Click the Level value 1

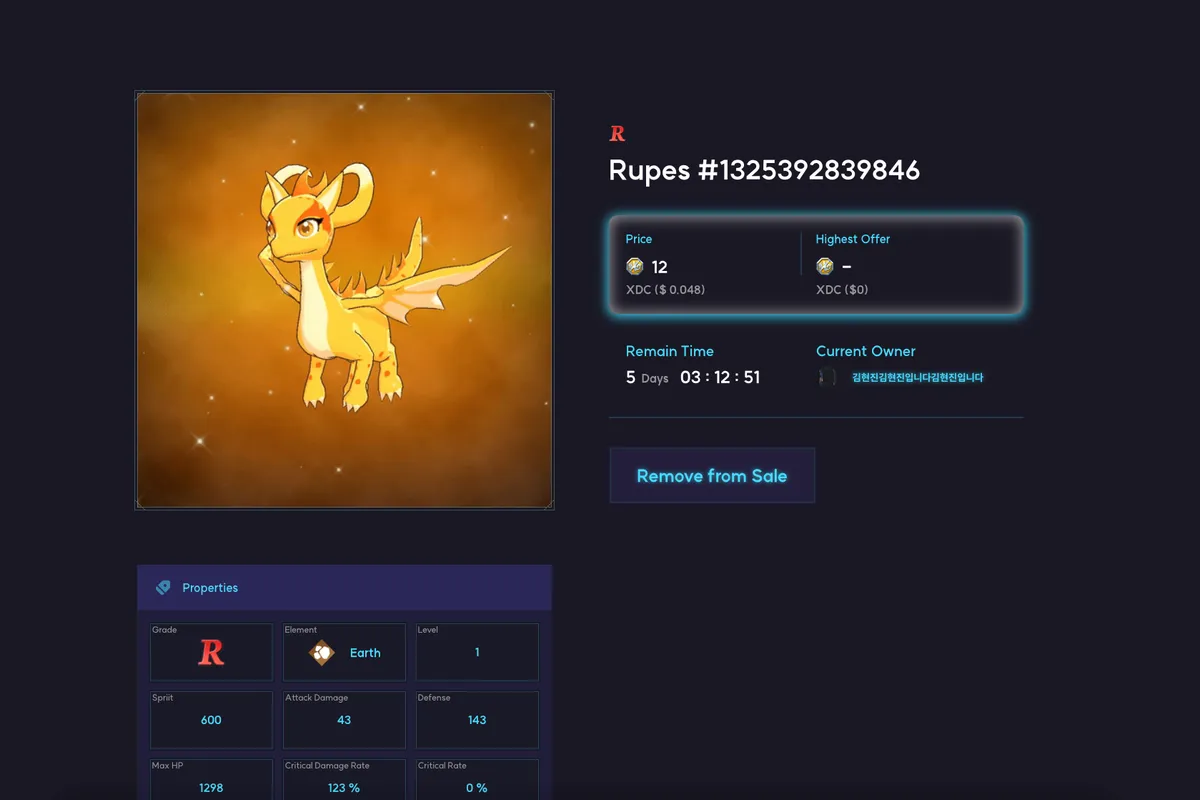[x=477, y=652]
